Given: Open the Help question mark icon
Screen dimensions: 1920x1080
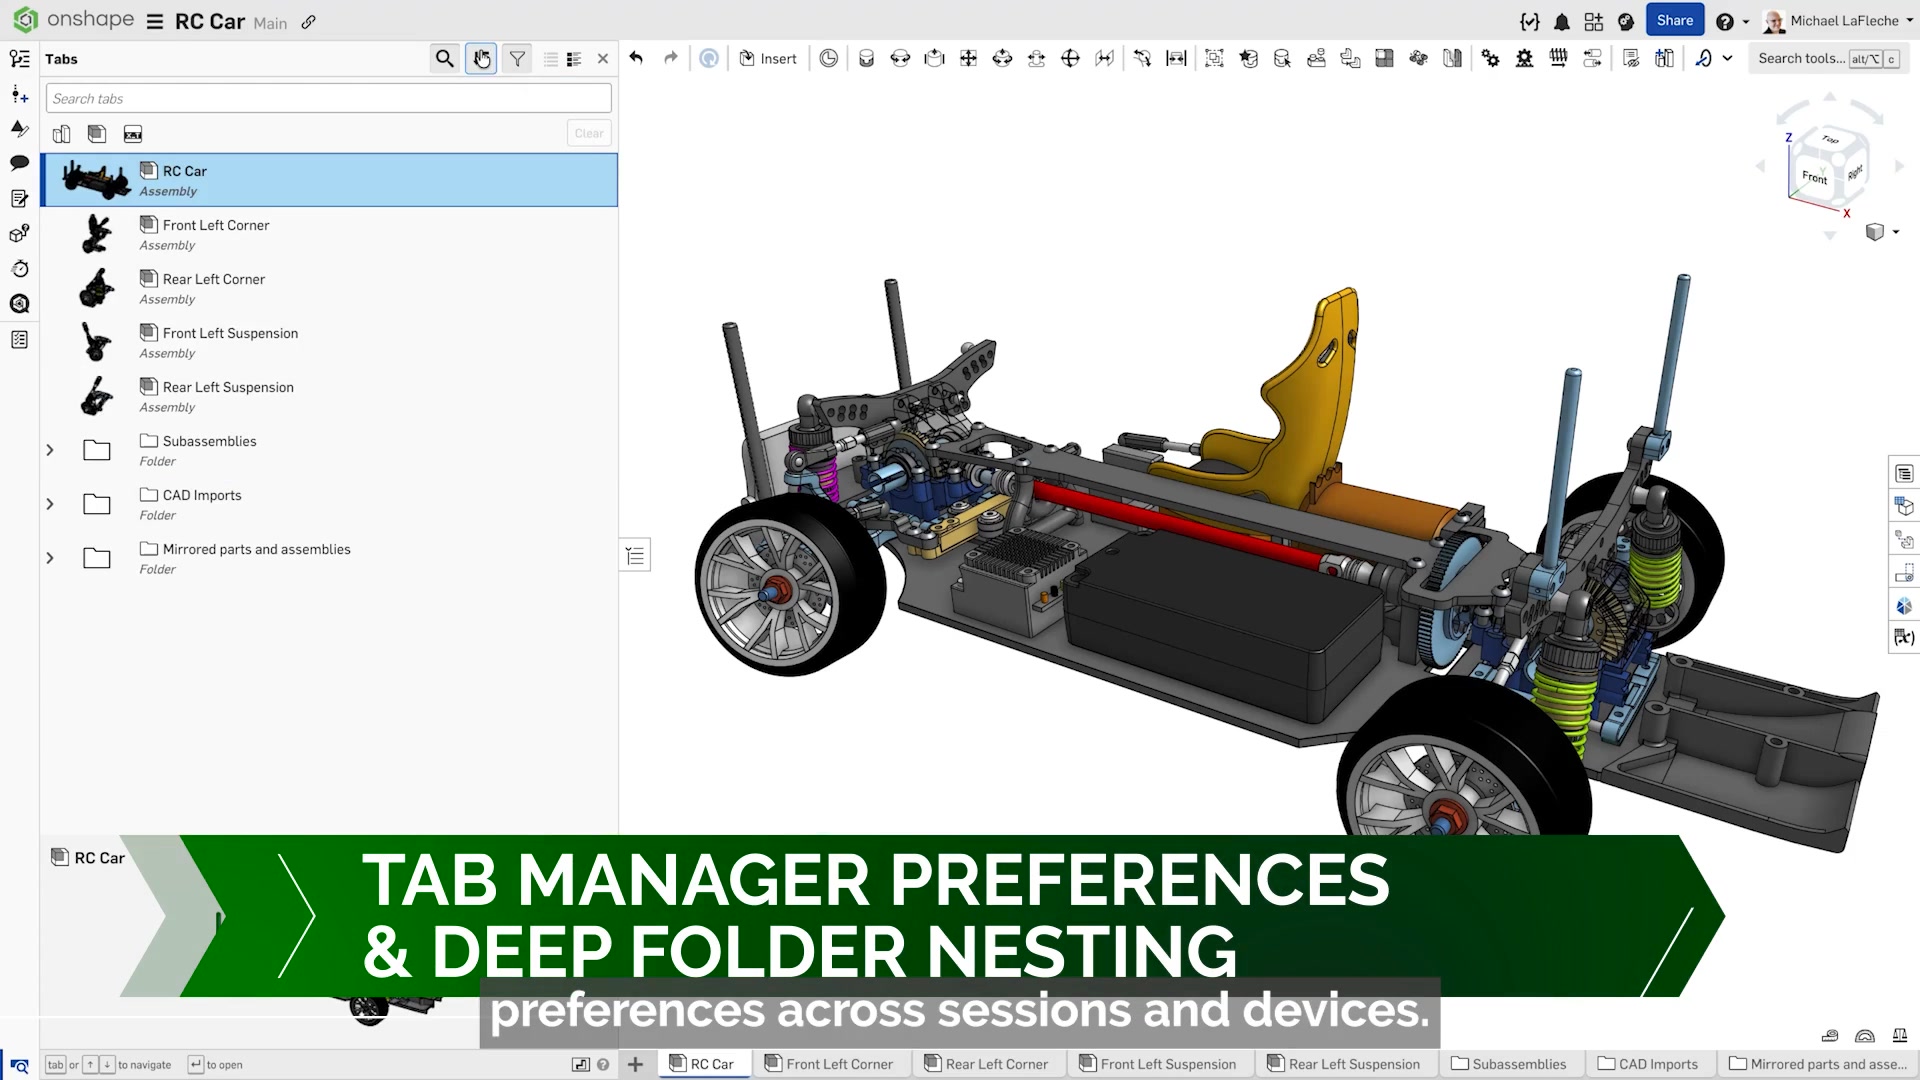Looking at the screenshot, I should 1725,22.
